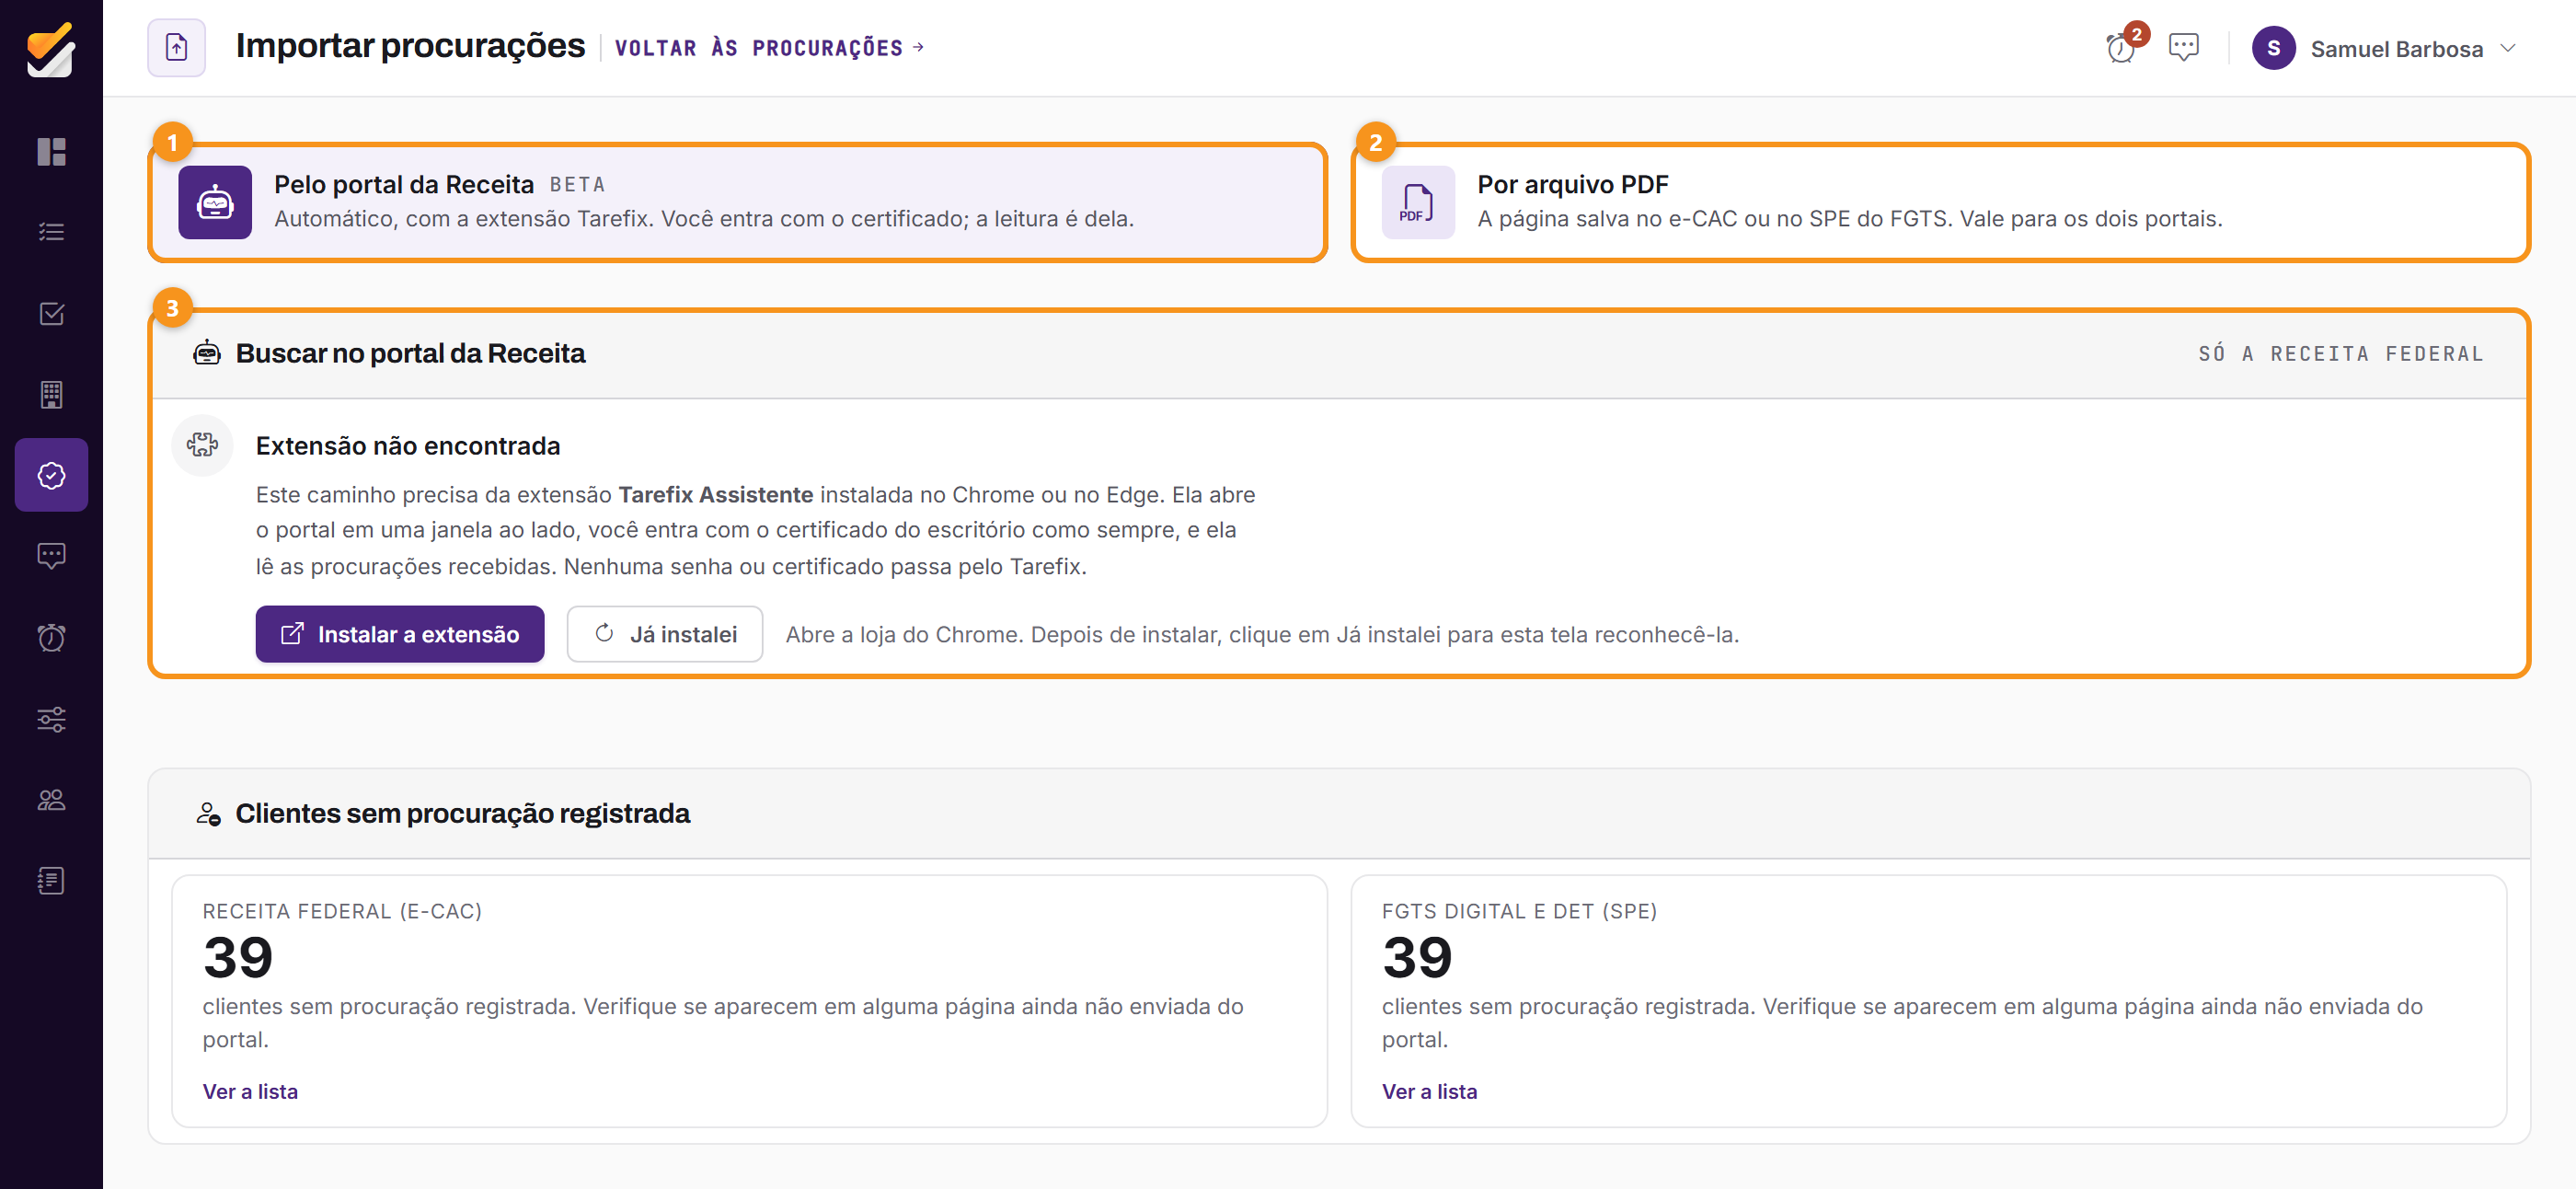Open Ver a lista under FGTS Digital
Image resolution: width=2576 pixels, height=1189 pixels.
click(1429, 1091)
